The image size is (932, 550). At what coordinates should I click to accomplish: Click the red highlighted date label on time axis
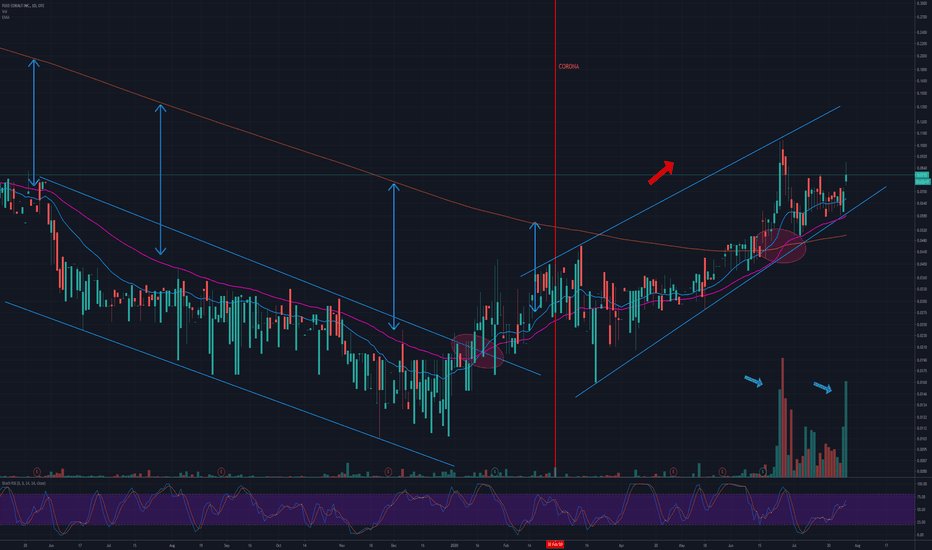(x=555, y=544)
